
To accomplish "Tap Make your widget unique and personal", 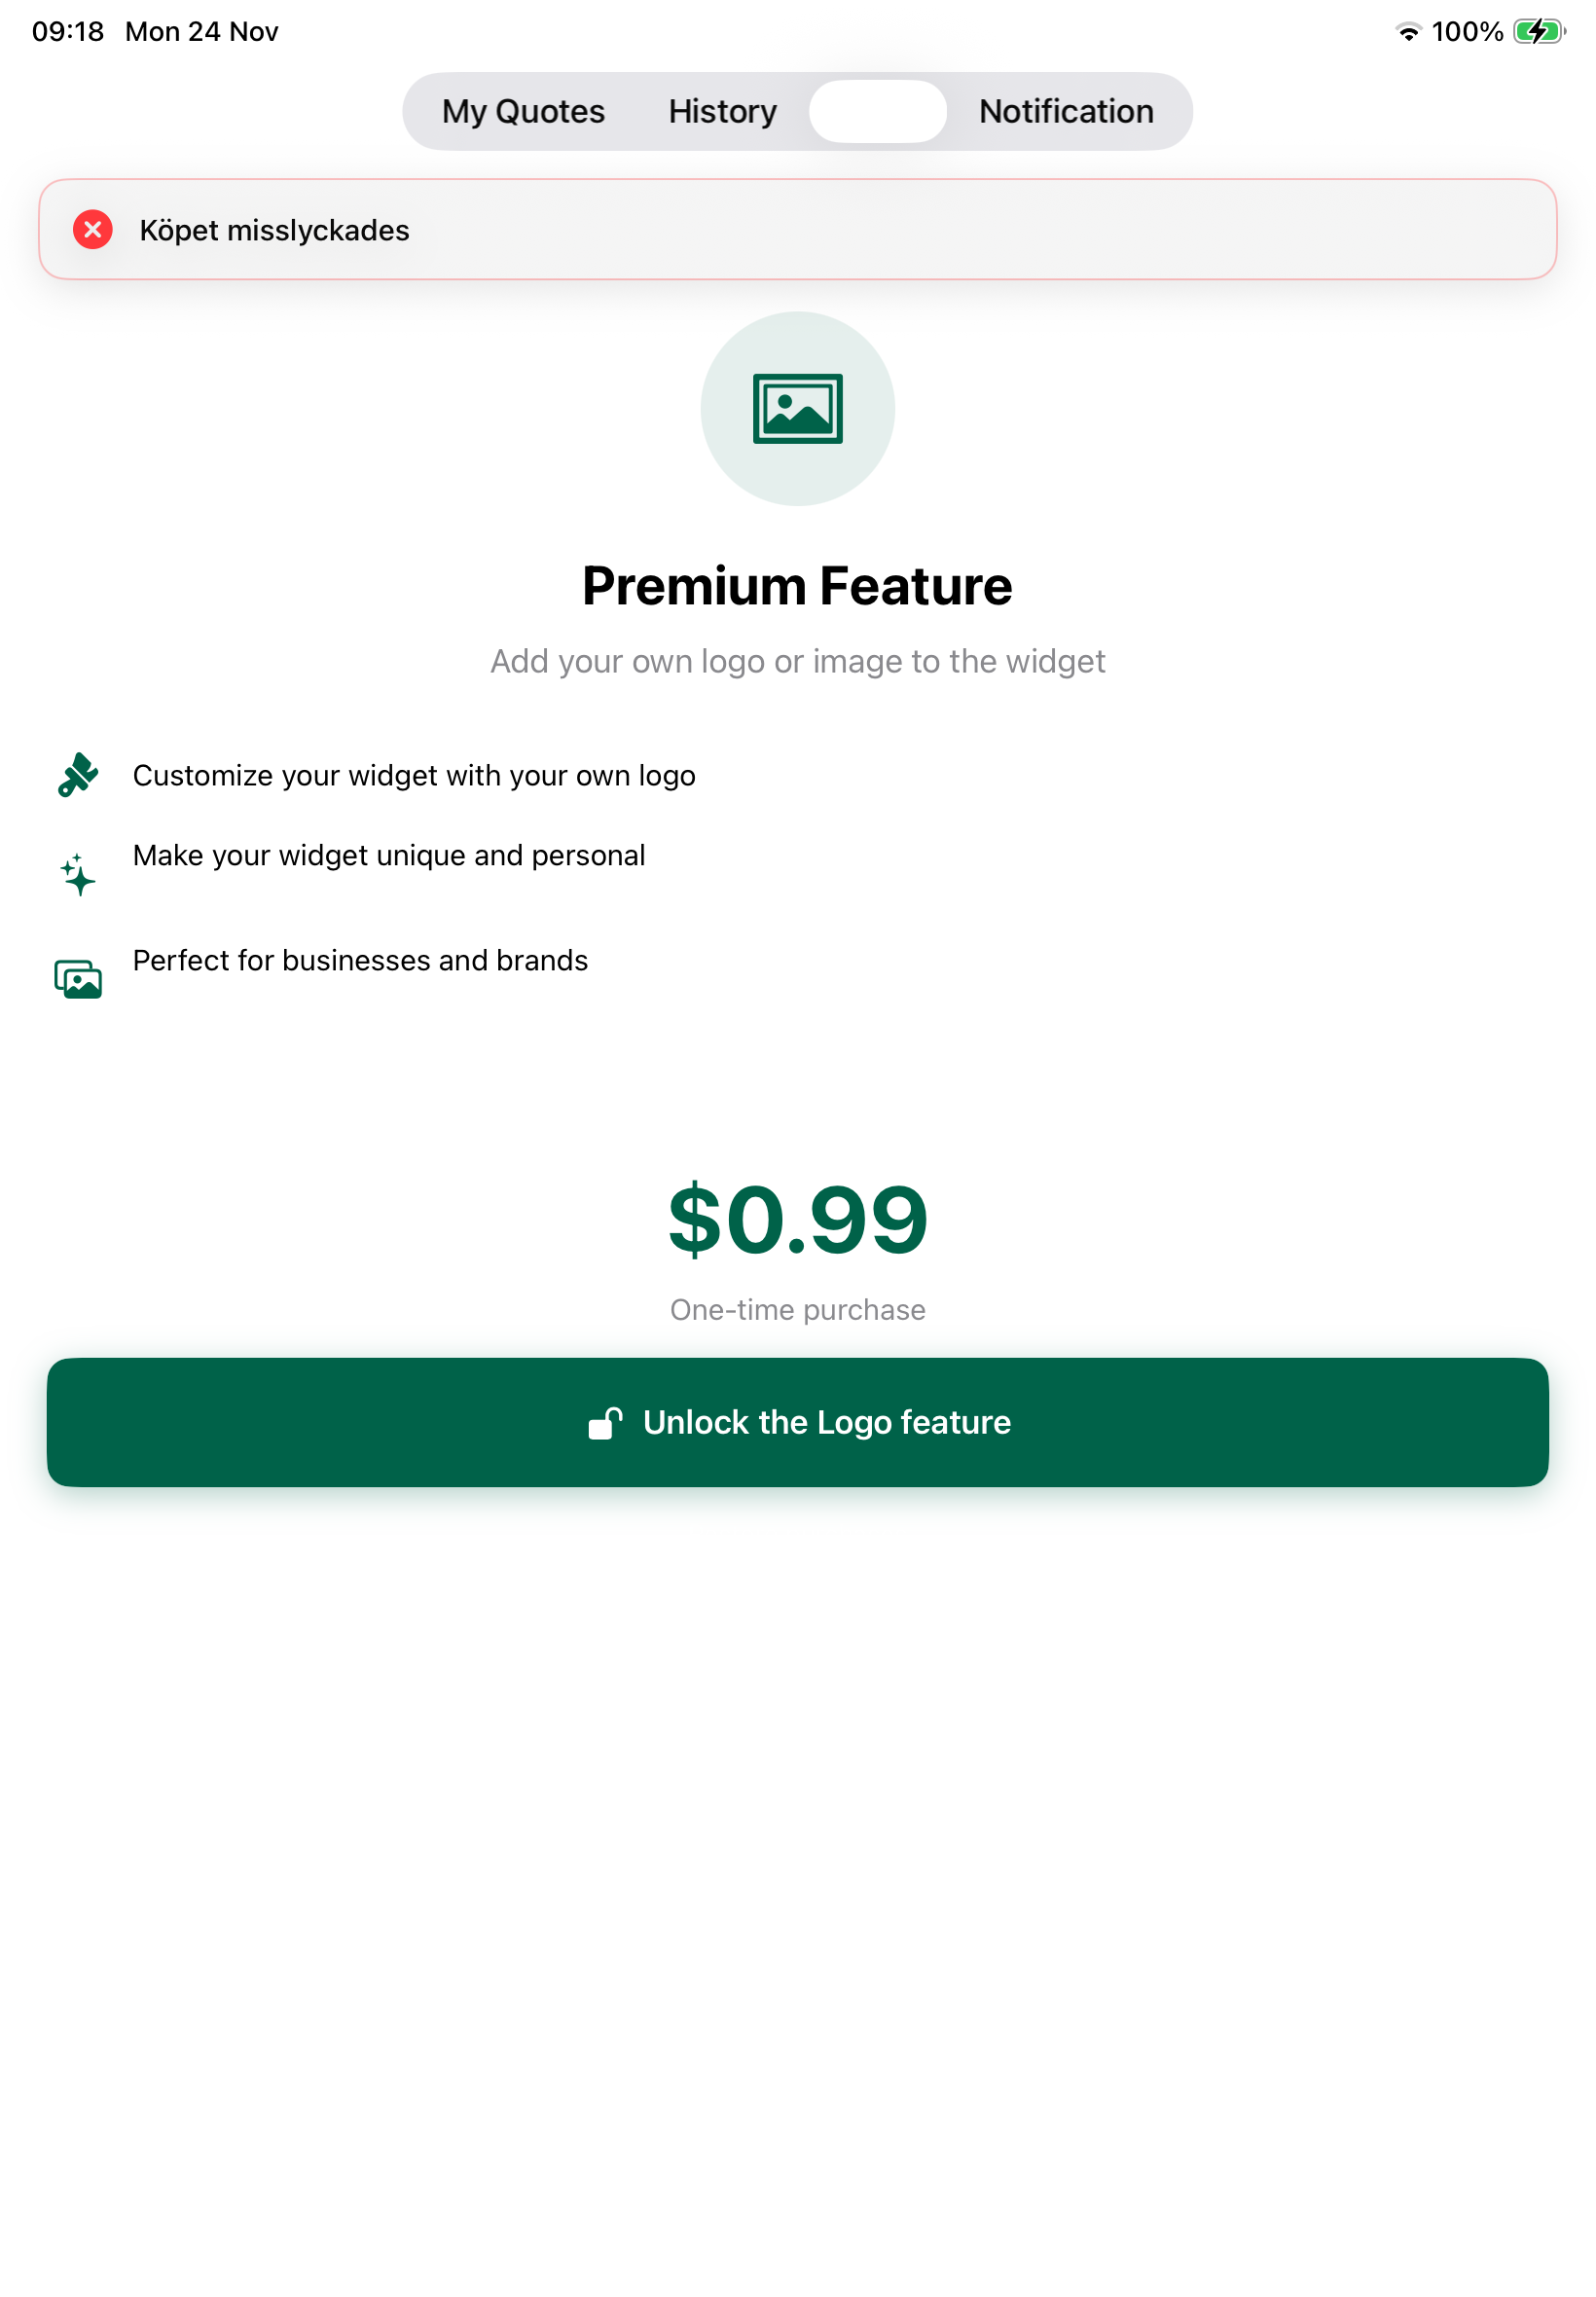I will point(389,855).
